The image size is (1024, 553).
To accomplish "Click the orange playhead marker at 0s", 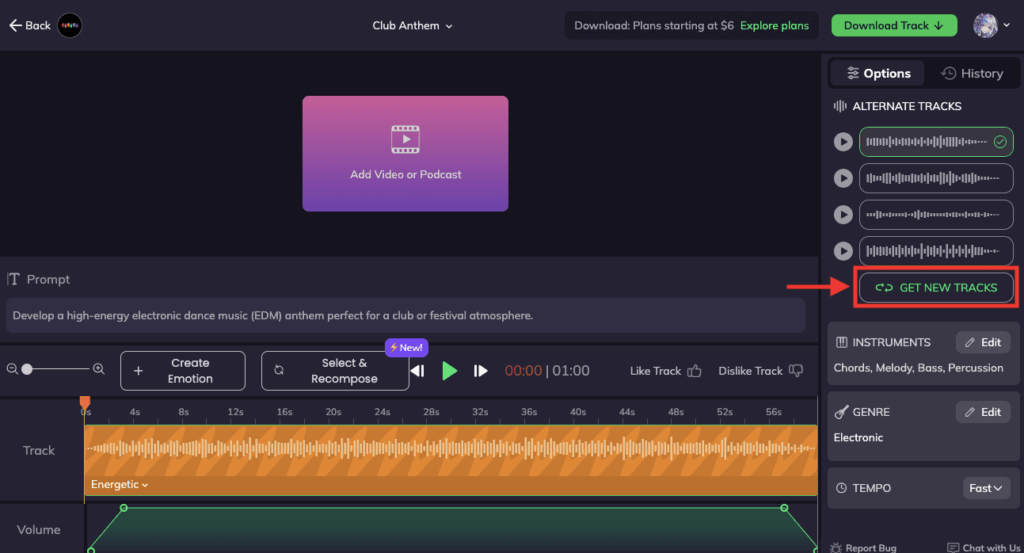I will [85, 402].
